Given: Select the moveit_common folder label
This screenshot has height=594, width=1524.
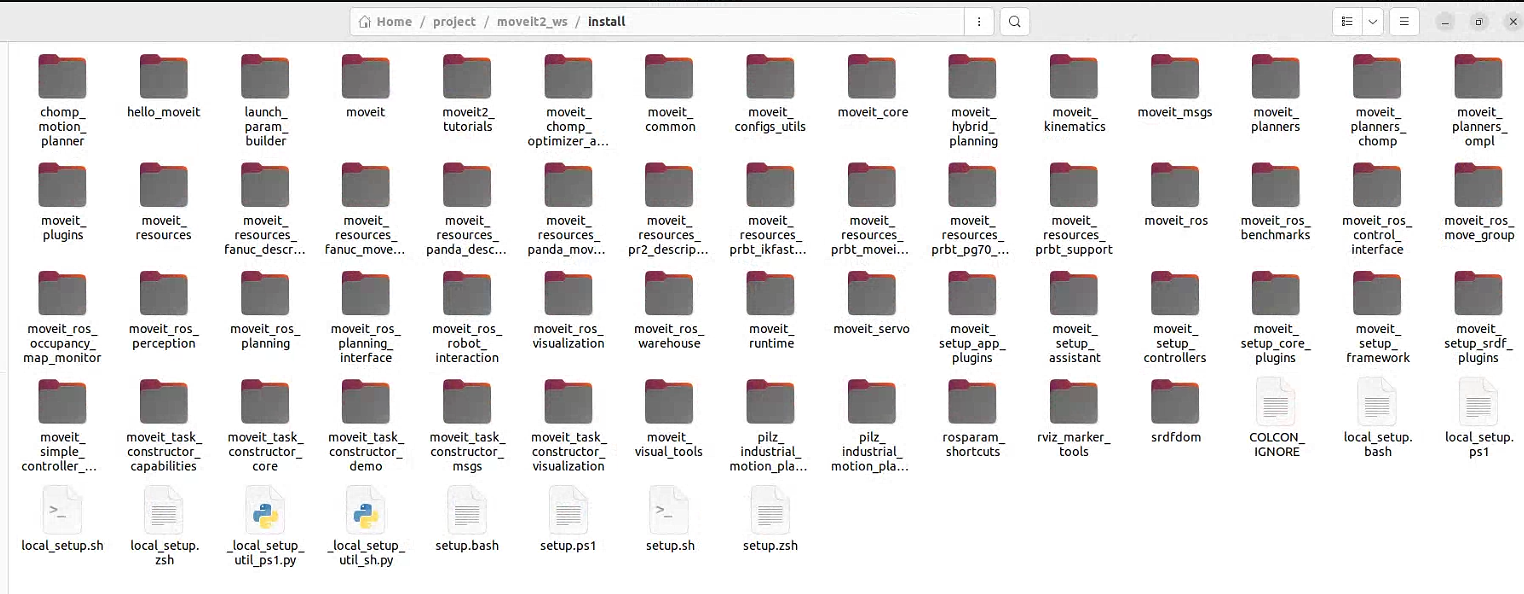Looking at the screenshot, I should 670,119.
